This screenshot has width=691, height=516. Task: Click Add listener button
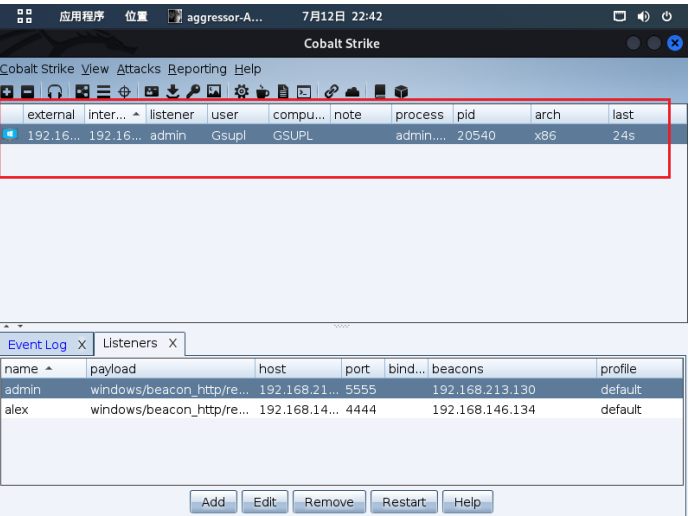pyautogui.click(x=213, y=502)
